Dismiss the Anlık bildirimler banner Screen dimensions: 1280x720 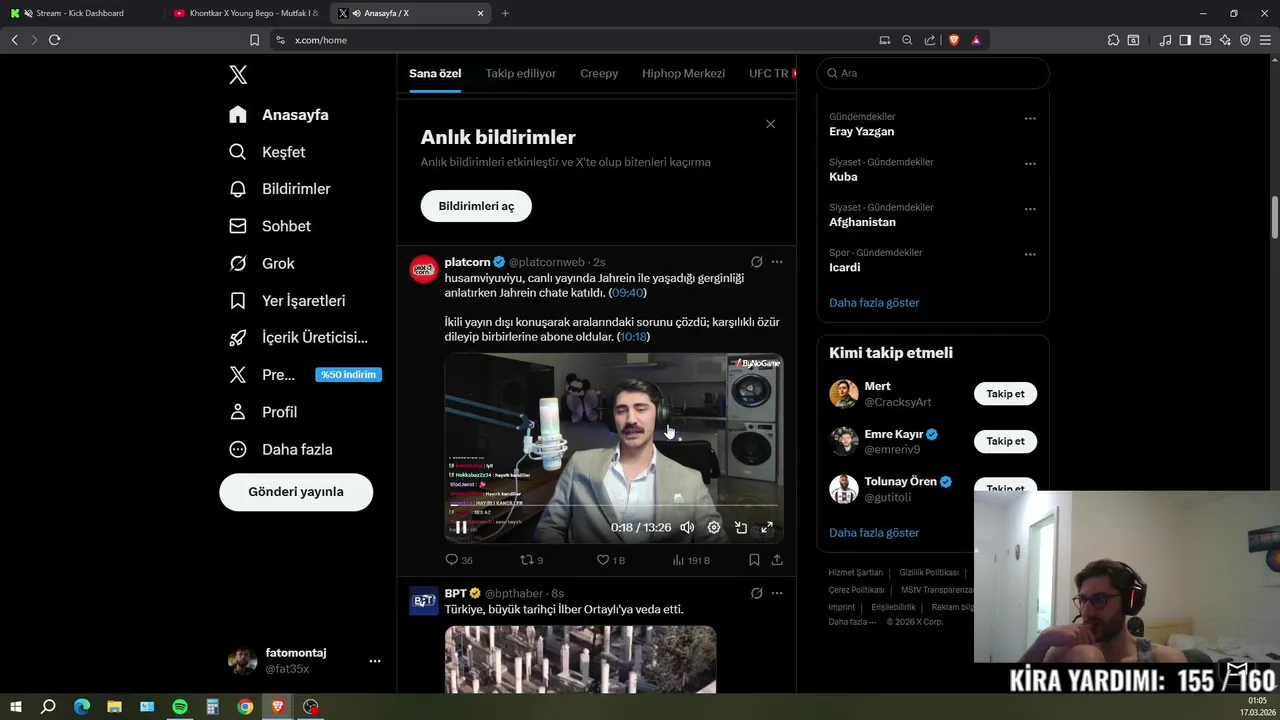(x=770, y=124)
